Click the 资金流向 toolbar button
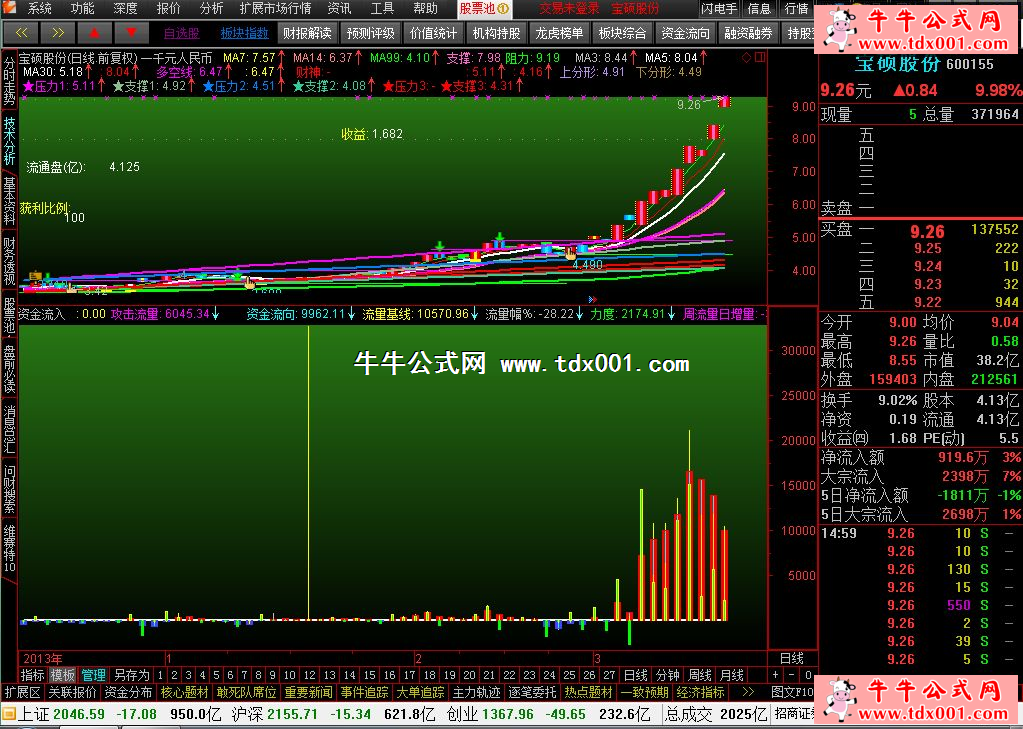The height and width of the screenshot is (729, 1023). click(685, 33)
